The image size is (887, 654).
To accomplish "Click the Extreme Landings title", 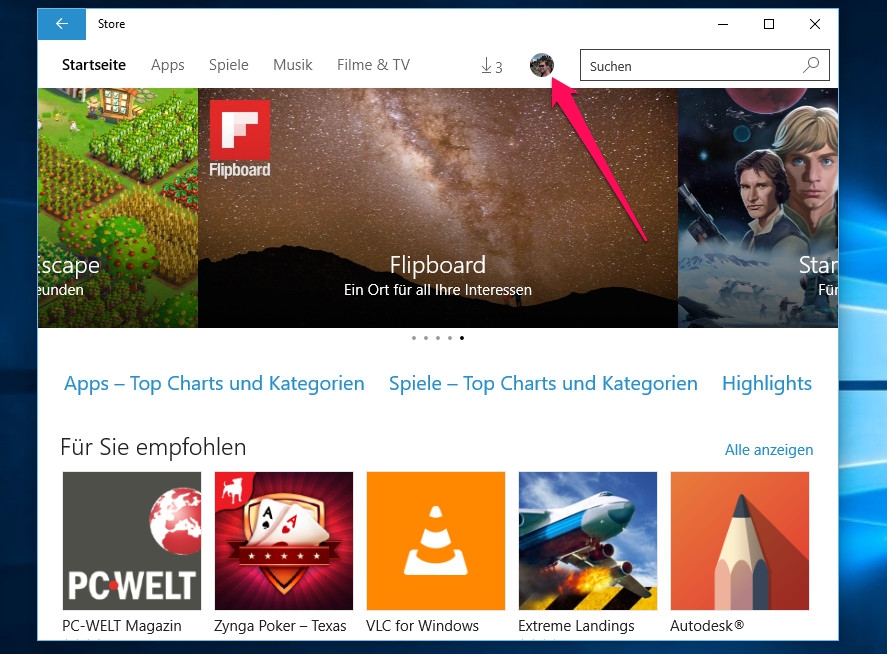I will coord(576,626).
